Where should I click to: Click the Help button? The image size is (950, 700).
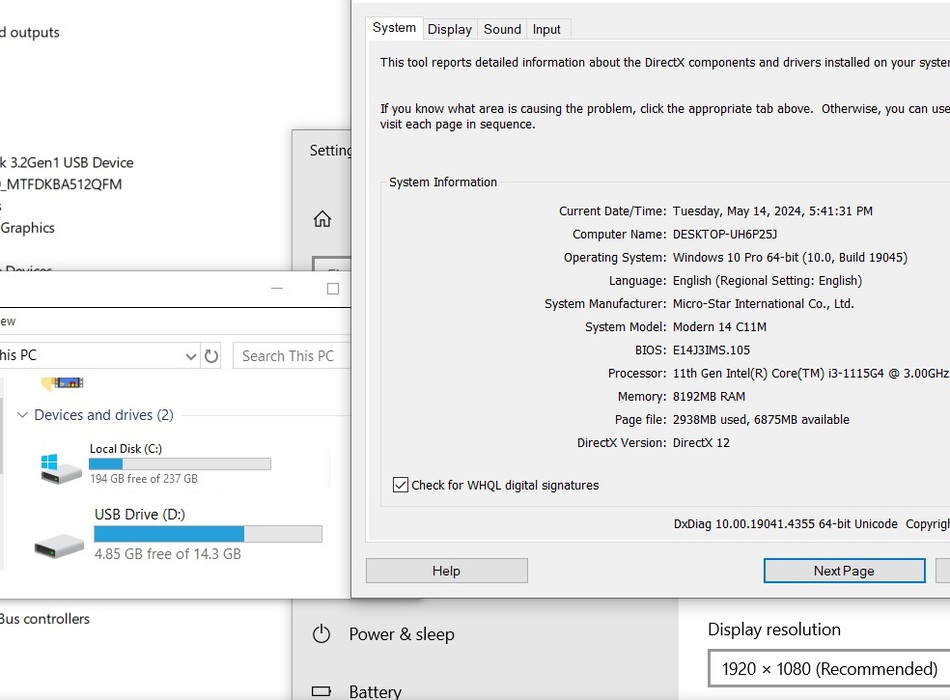pyautogui.click(x=446, y=571)
